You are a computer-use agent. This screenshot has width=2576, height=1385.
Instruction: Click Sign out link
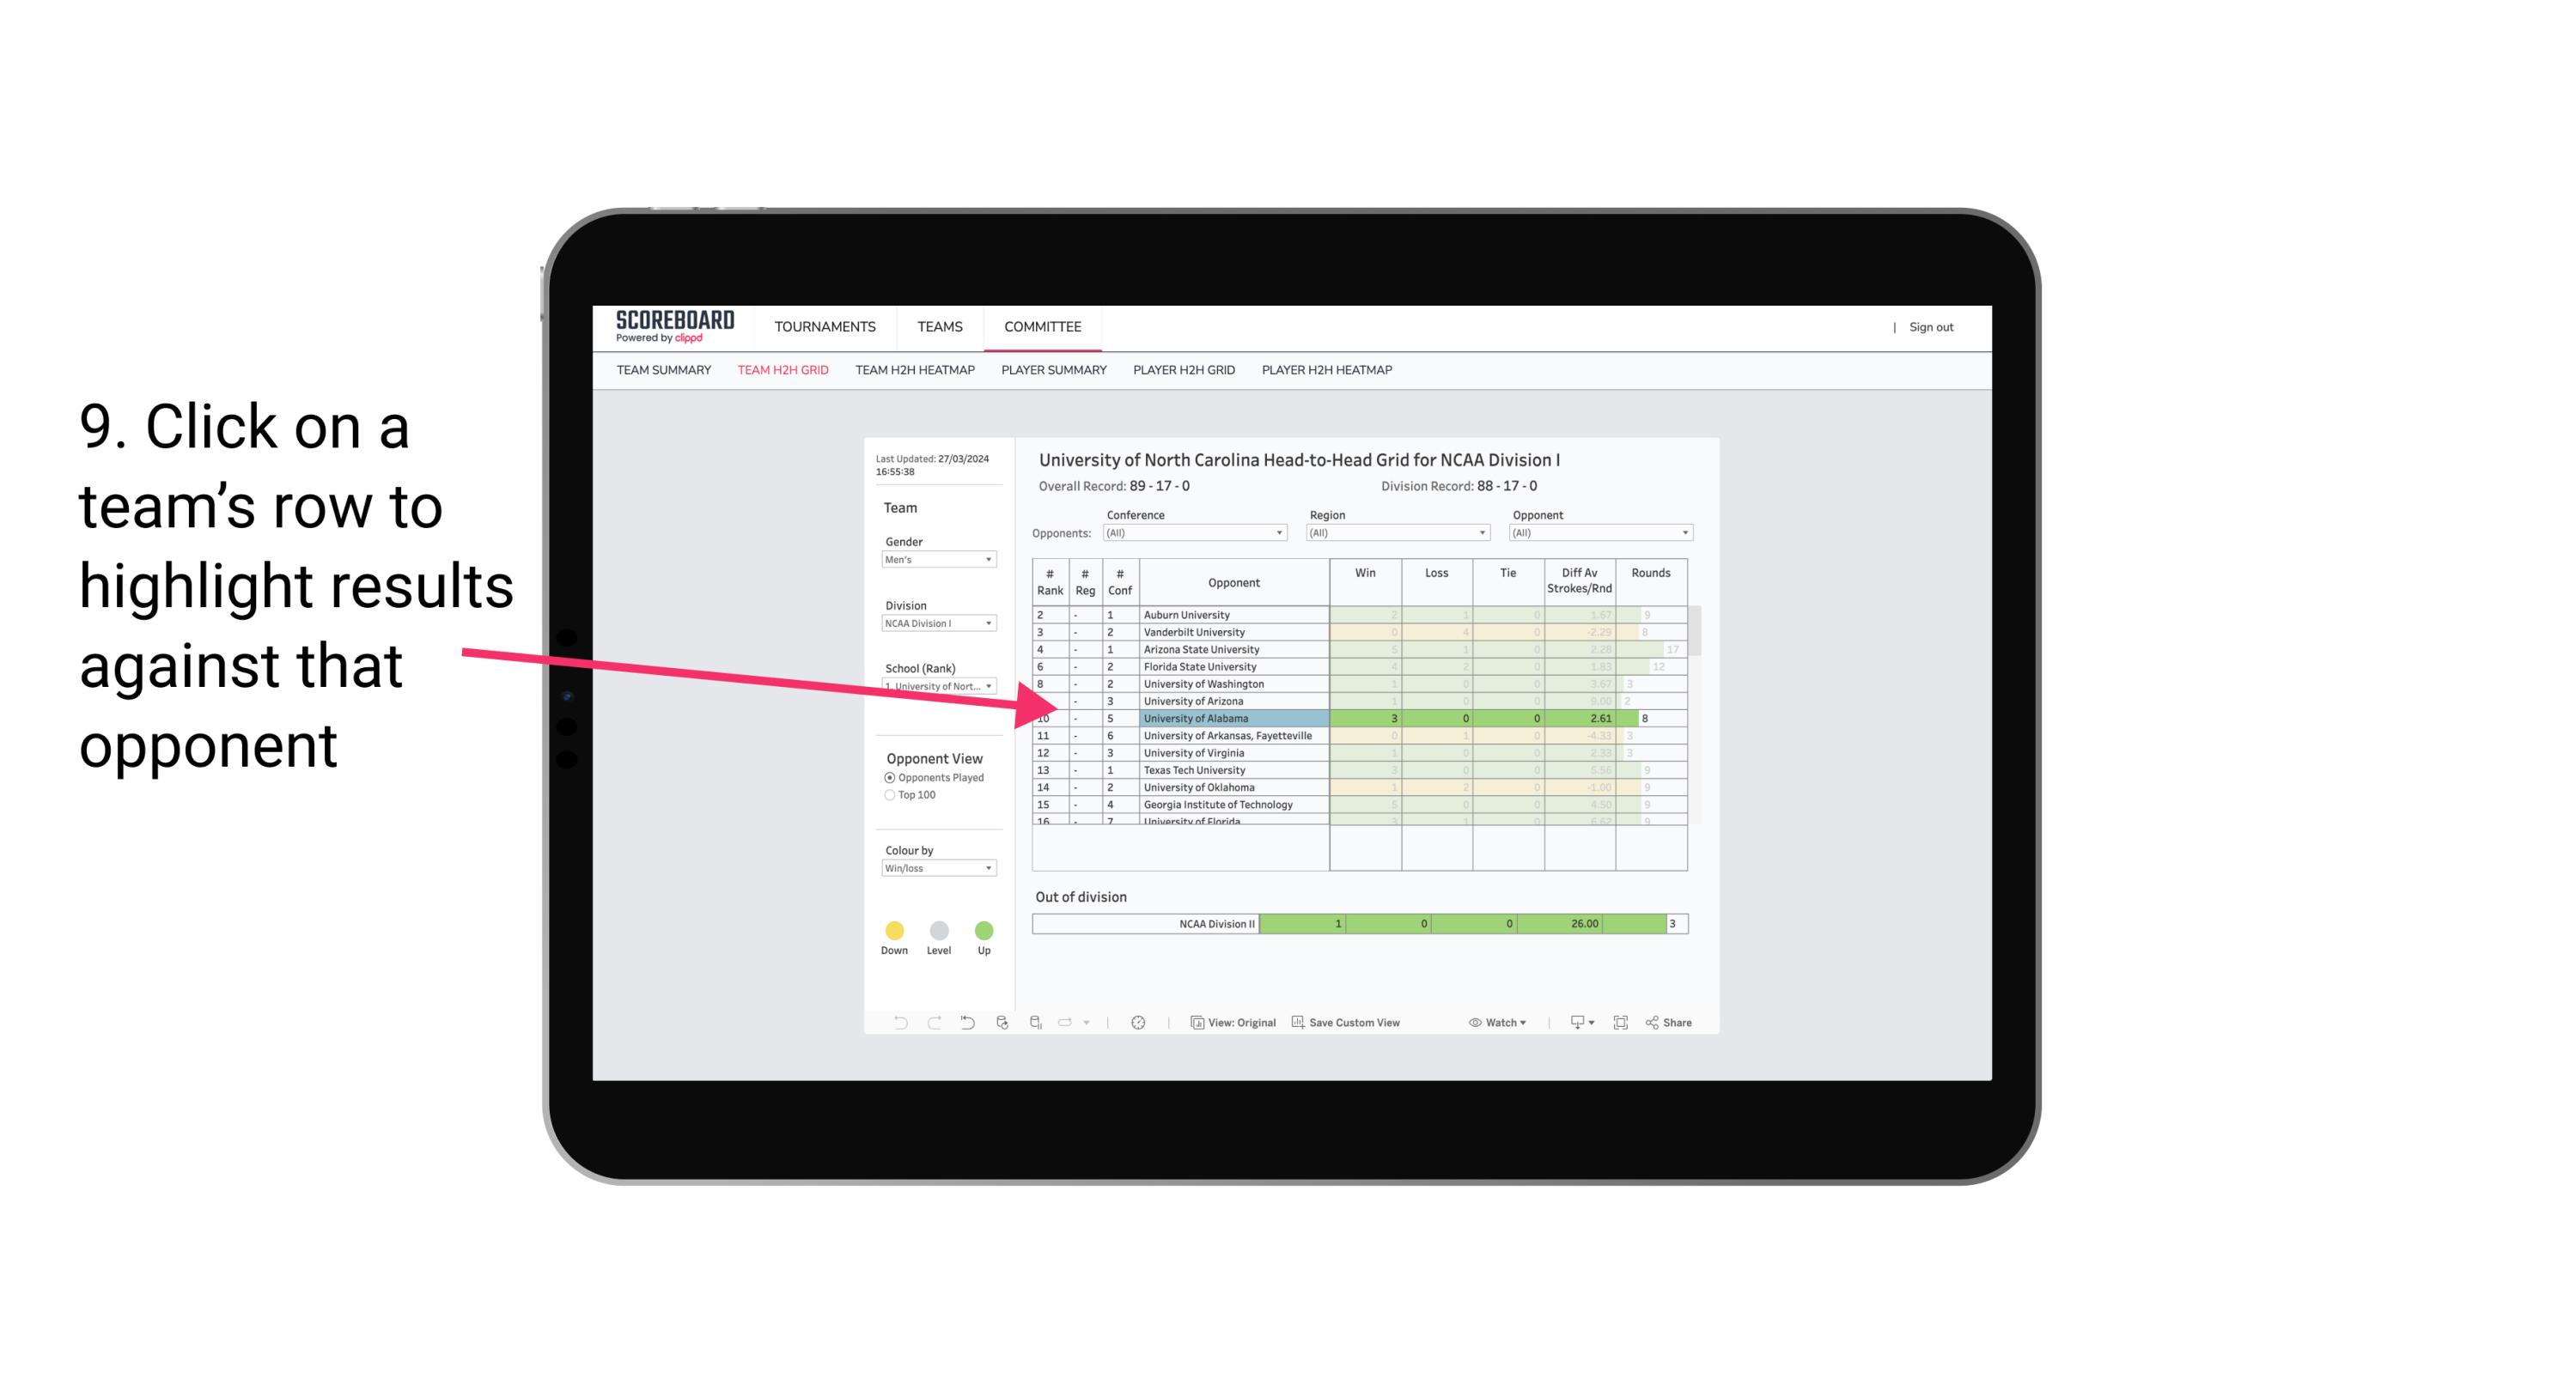pyautogui.click(x=1929, y=325)
